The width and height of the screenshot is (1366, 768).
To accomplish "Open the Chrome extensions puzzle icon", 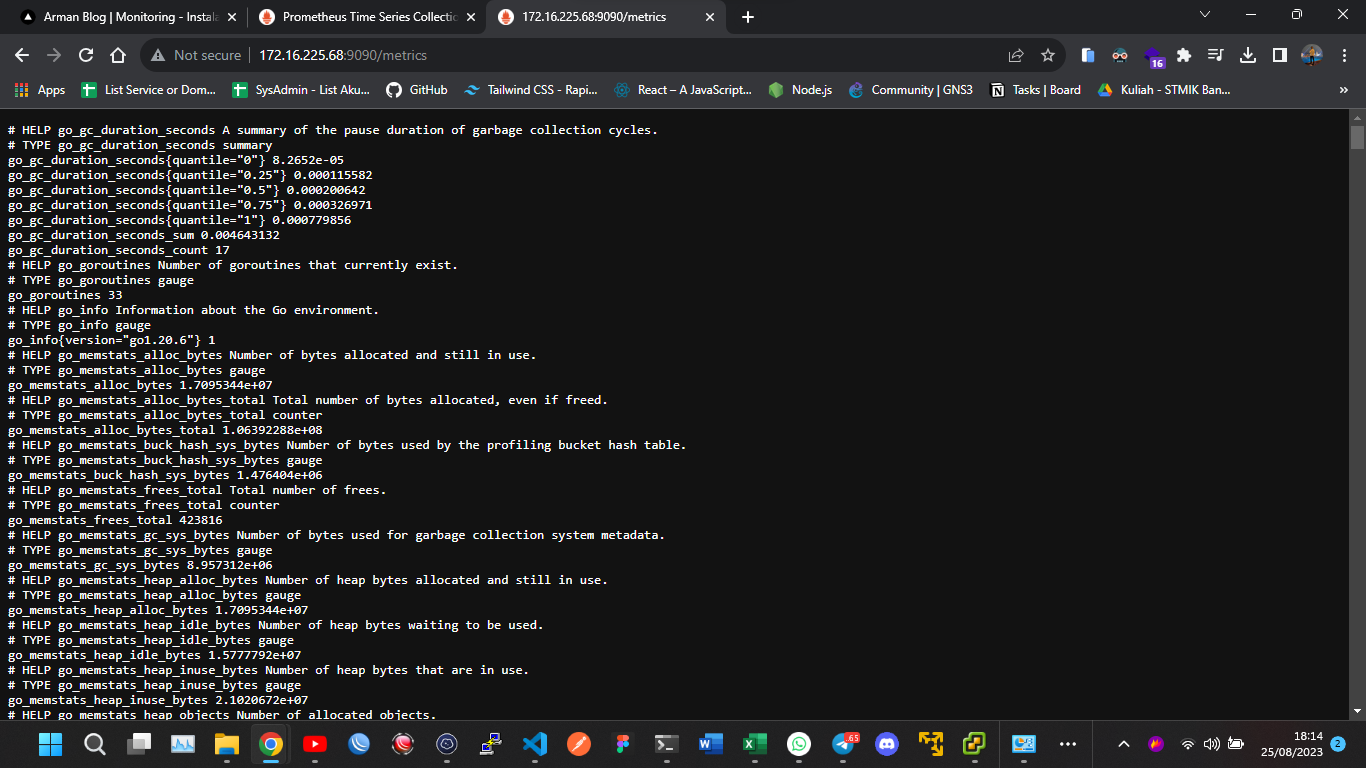I will 1184,55.
